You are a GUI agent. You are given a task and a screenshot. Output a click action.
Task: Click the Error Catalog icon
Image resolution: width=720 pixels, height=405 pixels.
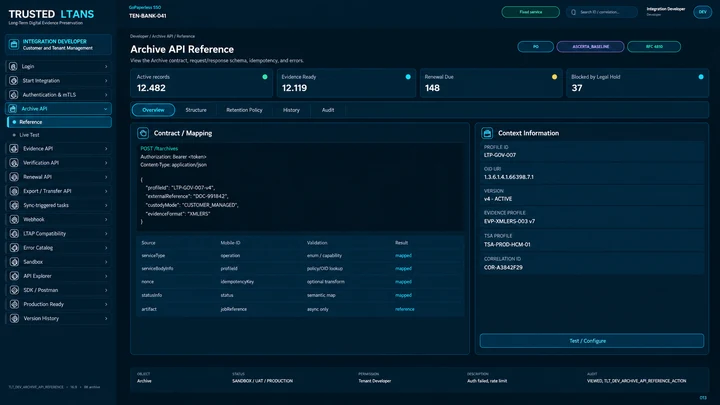point(14,248)
